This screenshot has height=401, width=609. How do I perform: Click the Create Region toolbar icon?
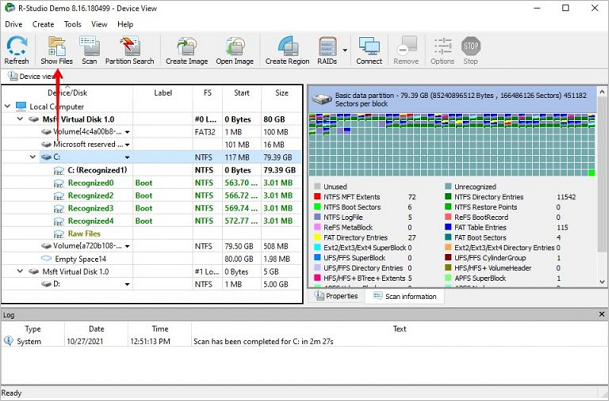click(x=287, y=50)
